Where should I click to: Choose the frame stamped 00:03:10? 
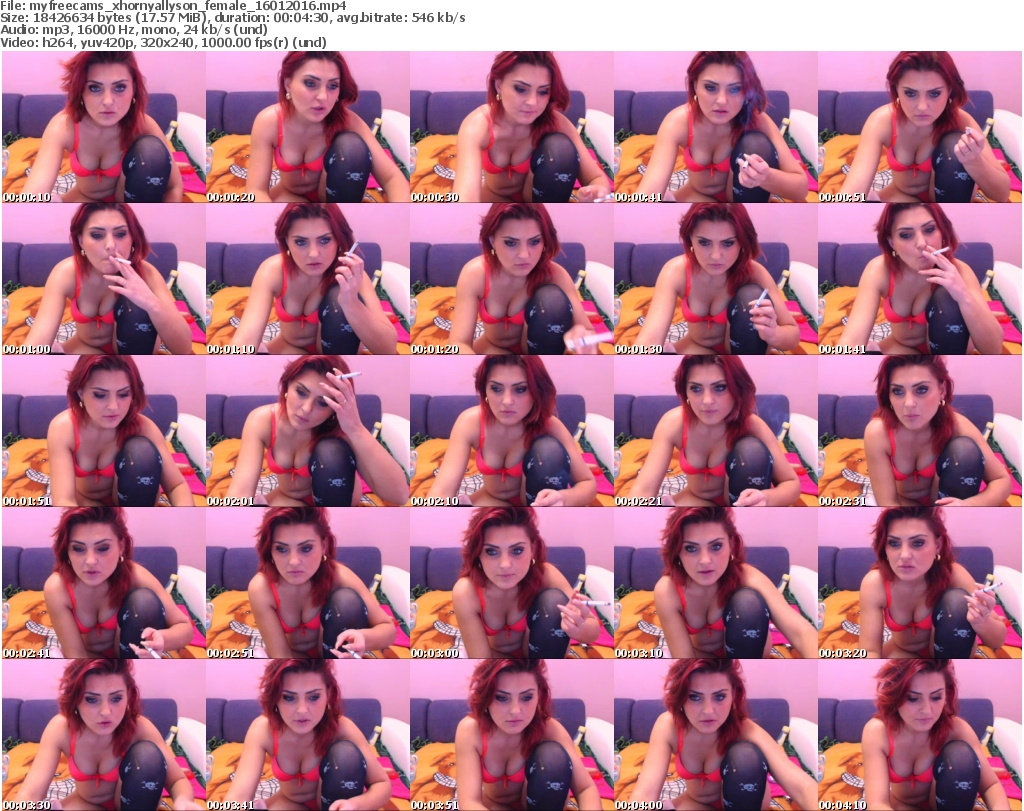[x=716, y=583]
